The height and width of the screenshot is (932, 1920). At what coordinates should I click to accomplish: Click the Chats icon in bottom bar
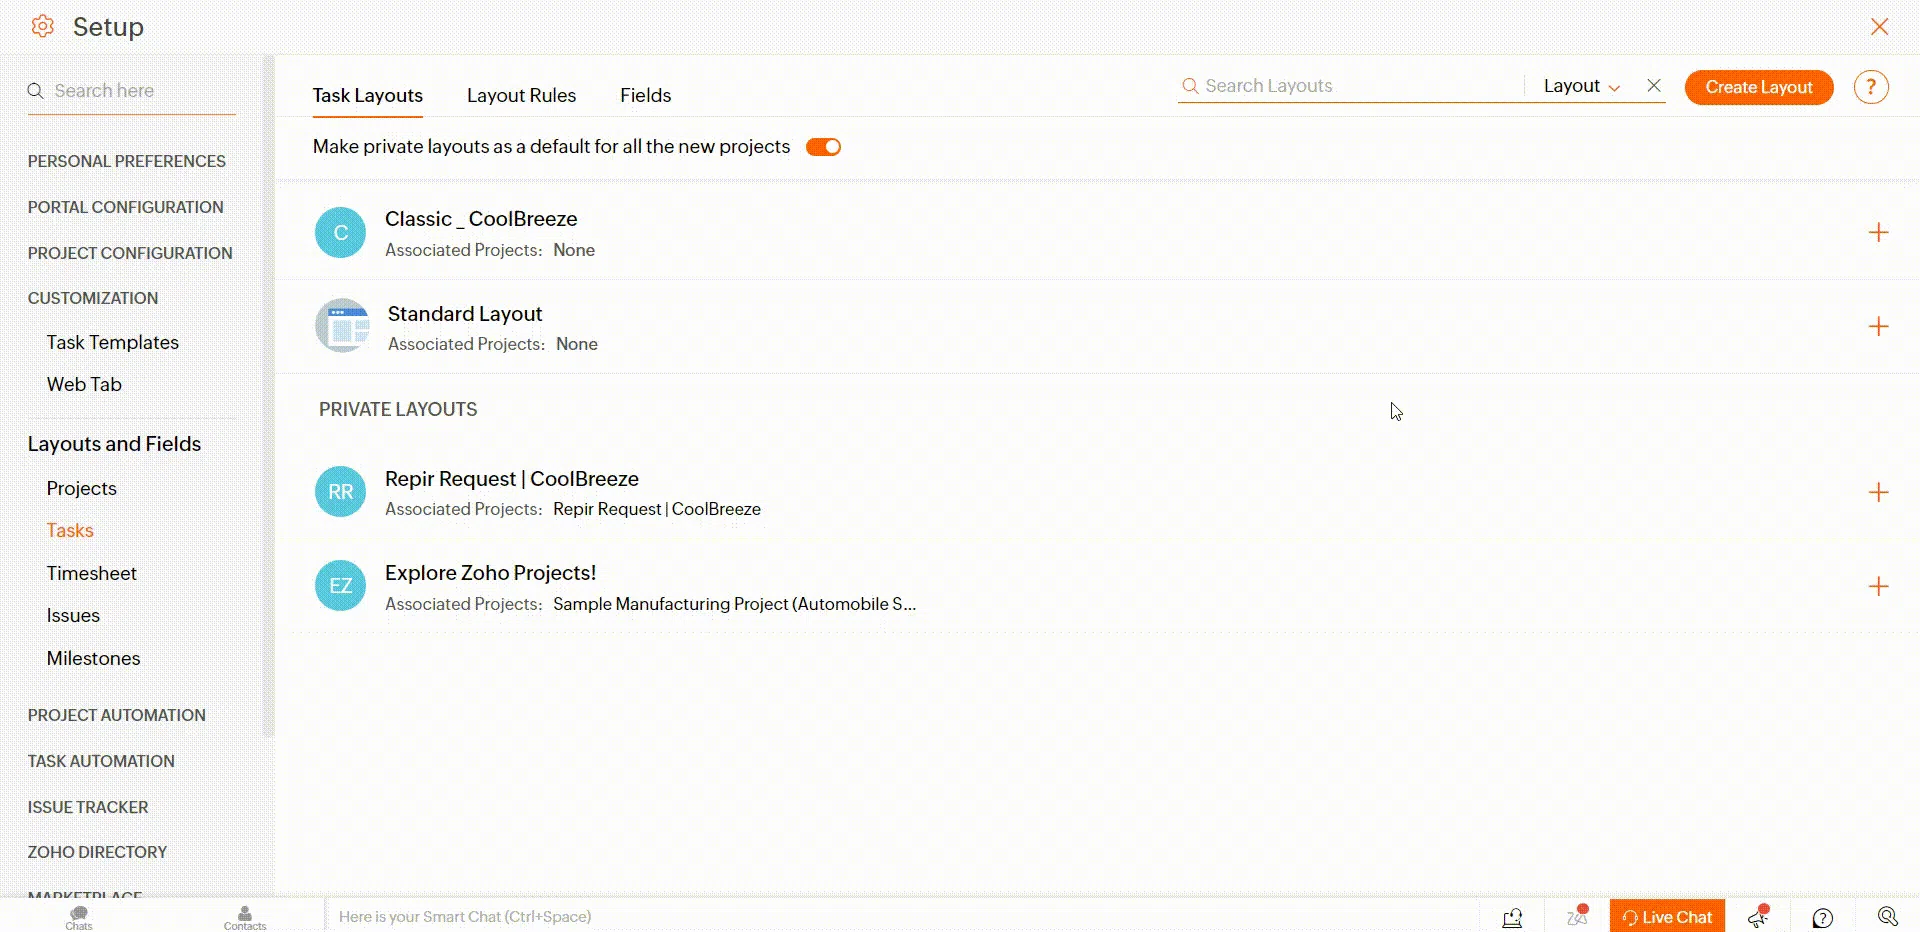pyautogui.click(x=79, y=916)
